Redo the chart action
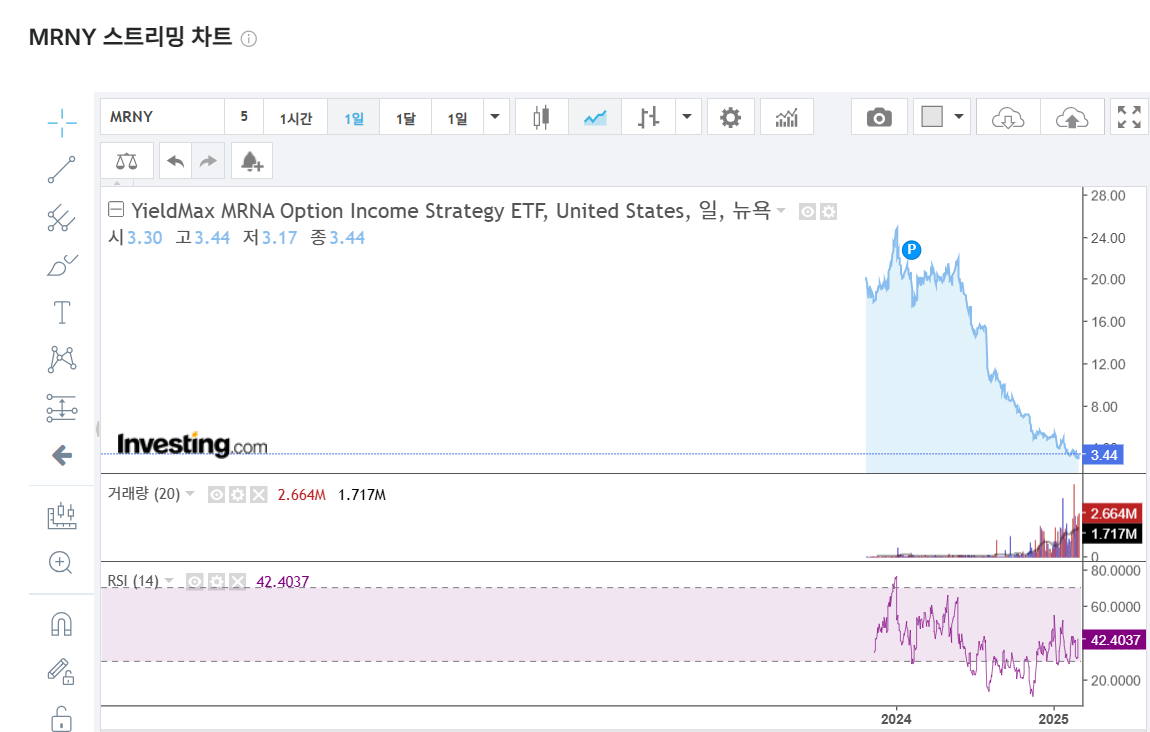1150x732 pixels. point(208,161)
